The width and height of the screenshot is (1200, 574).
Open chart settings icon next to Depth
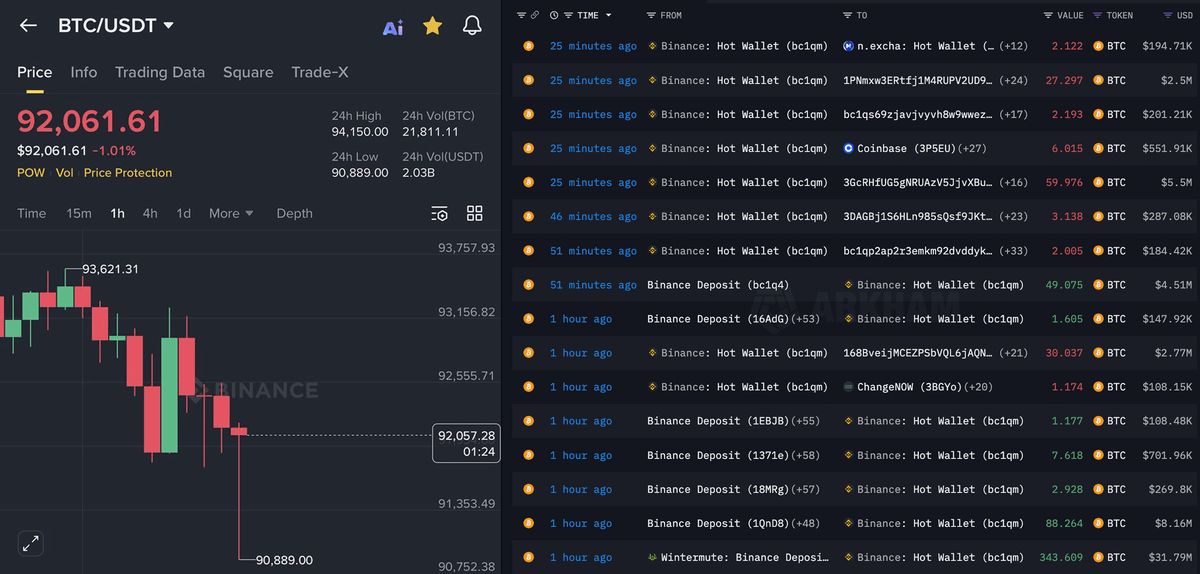[439, 213]
